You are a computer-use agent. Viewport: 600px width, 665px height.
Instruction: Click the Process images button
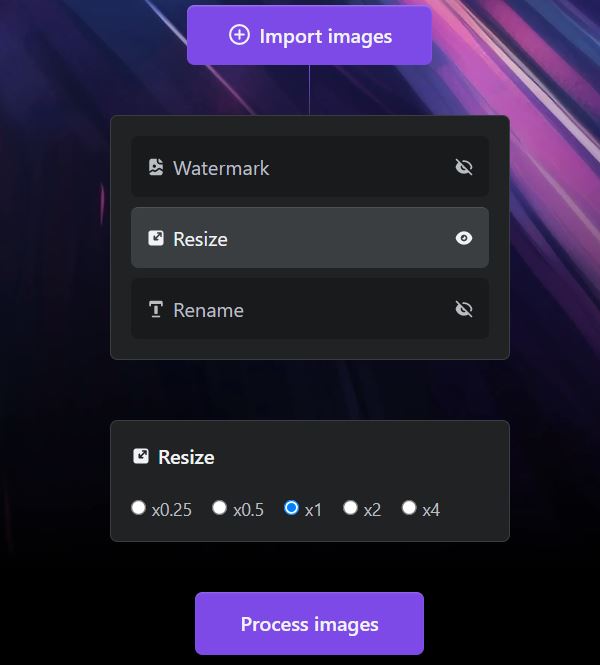pos(309,623)
